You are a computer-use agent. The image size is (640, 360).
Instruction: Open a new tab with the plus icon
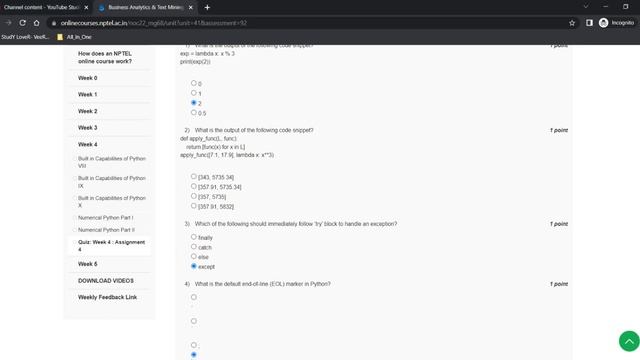pyautogui.click(x=207, y=7)
